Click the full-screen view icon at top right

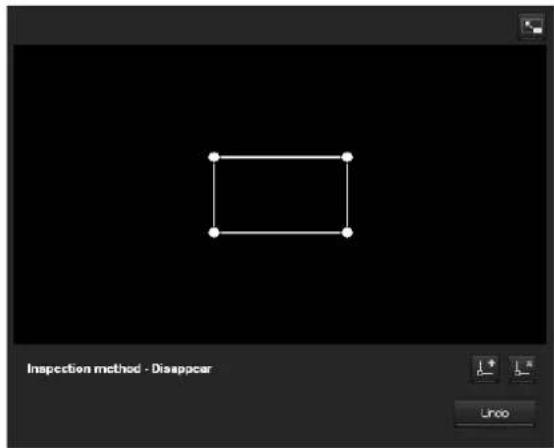pyautogui.click(x=532, y=26)
